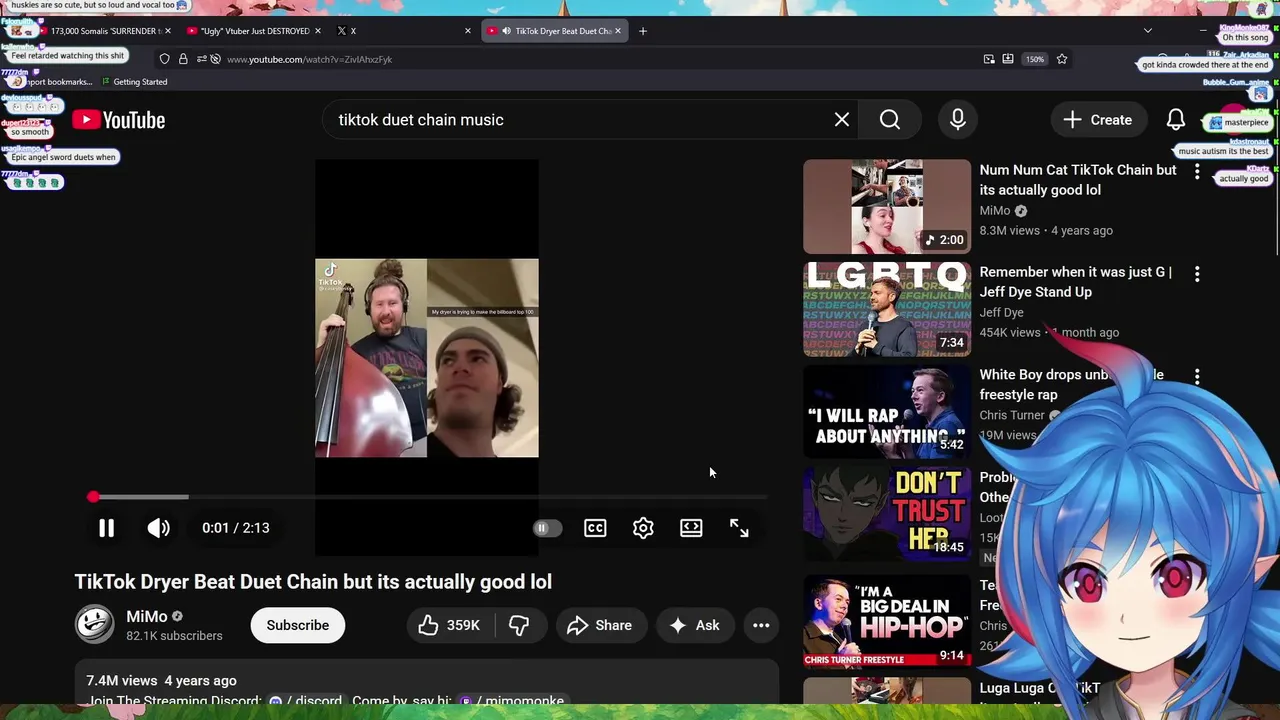Clear the search box with the X icon
The width and height of the screenshot is (1280, 720).
[842, 120]
